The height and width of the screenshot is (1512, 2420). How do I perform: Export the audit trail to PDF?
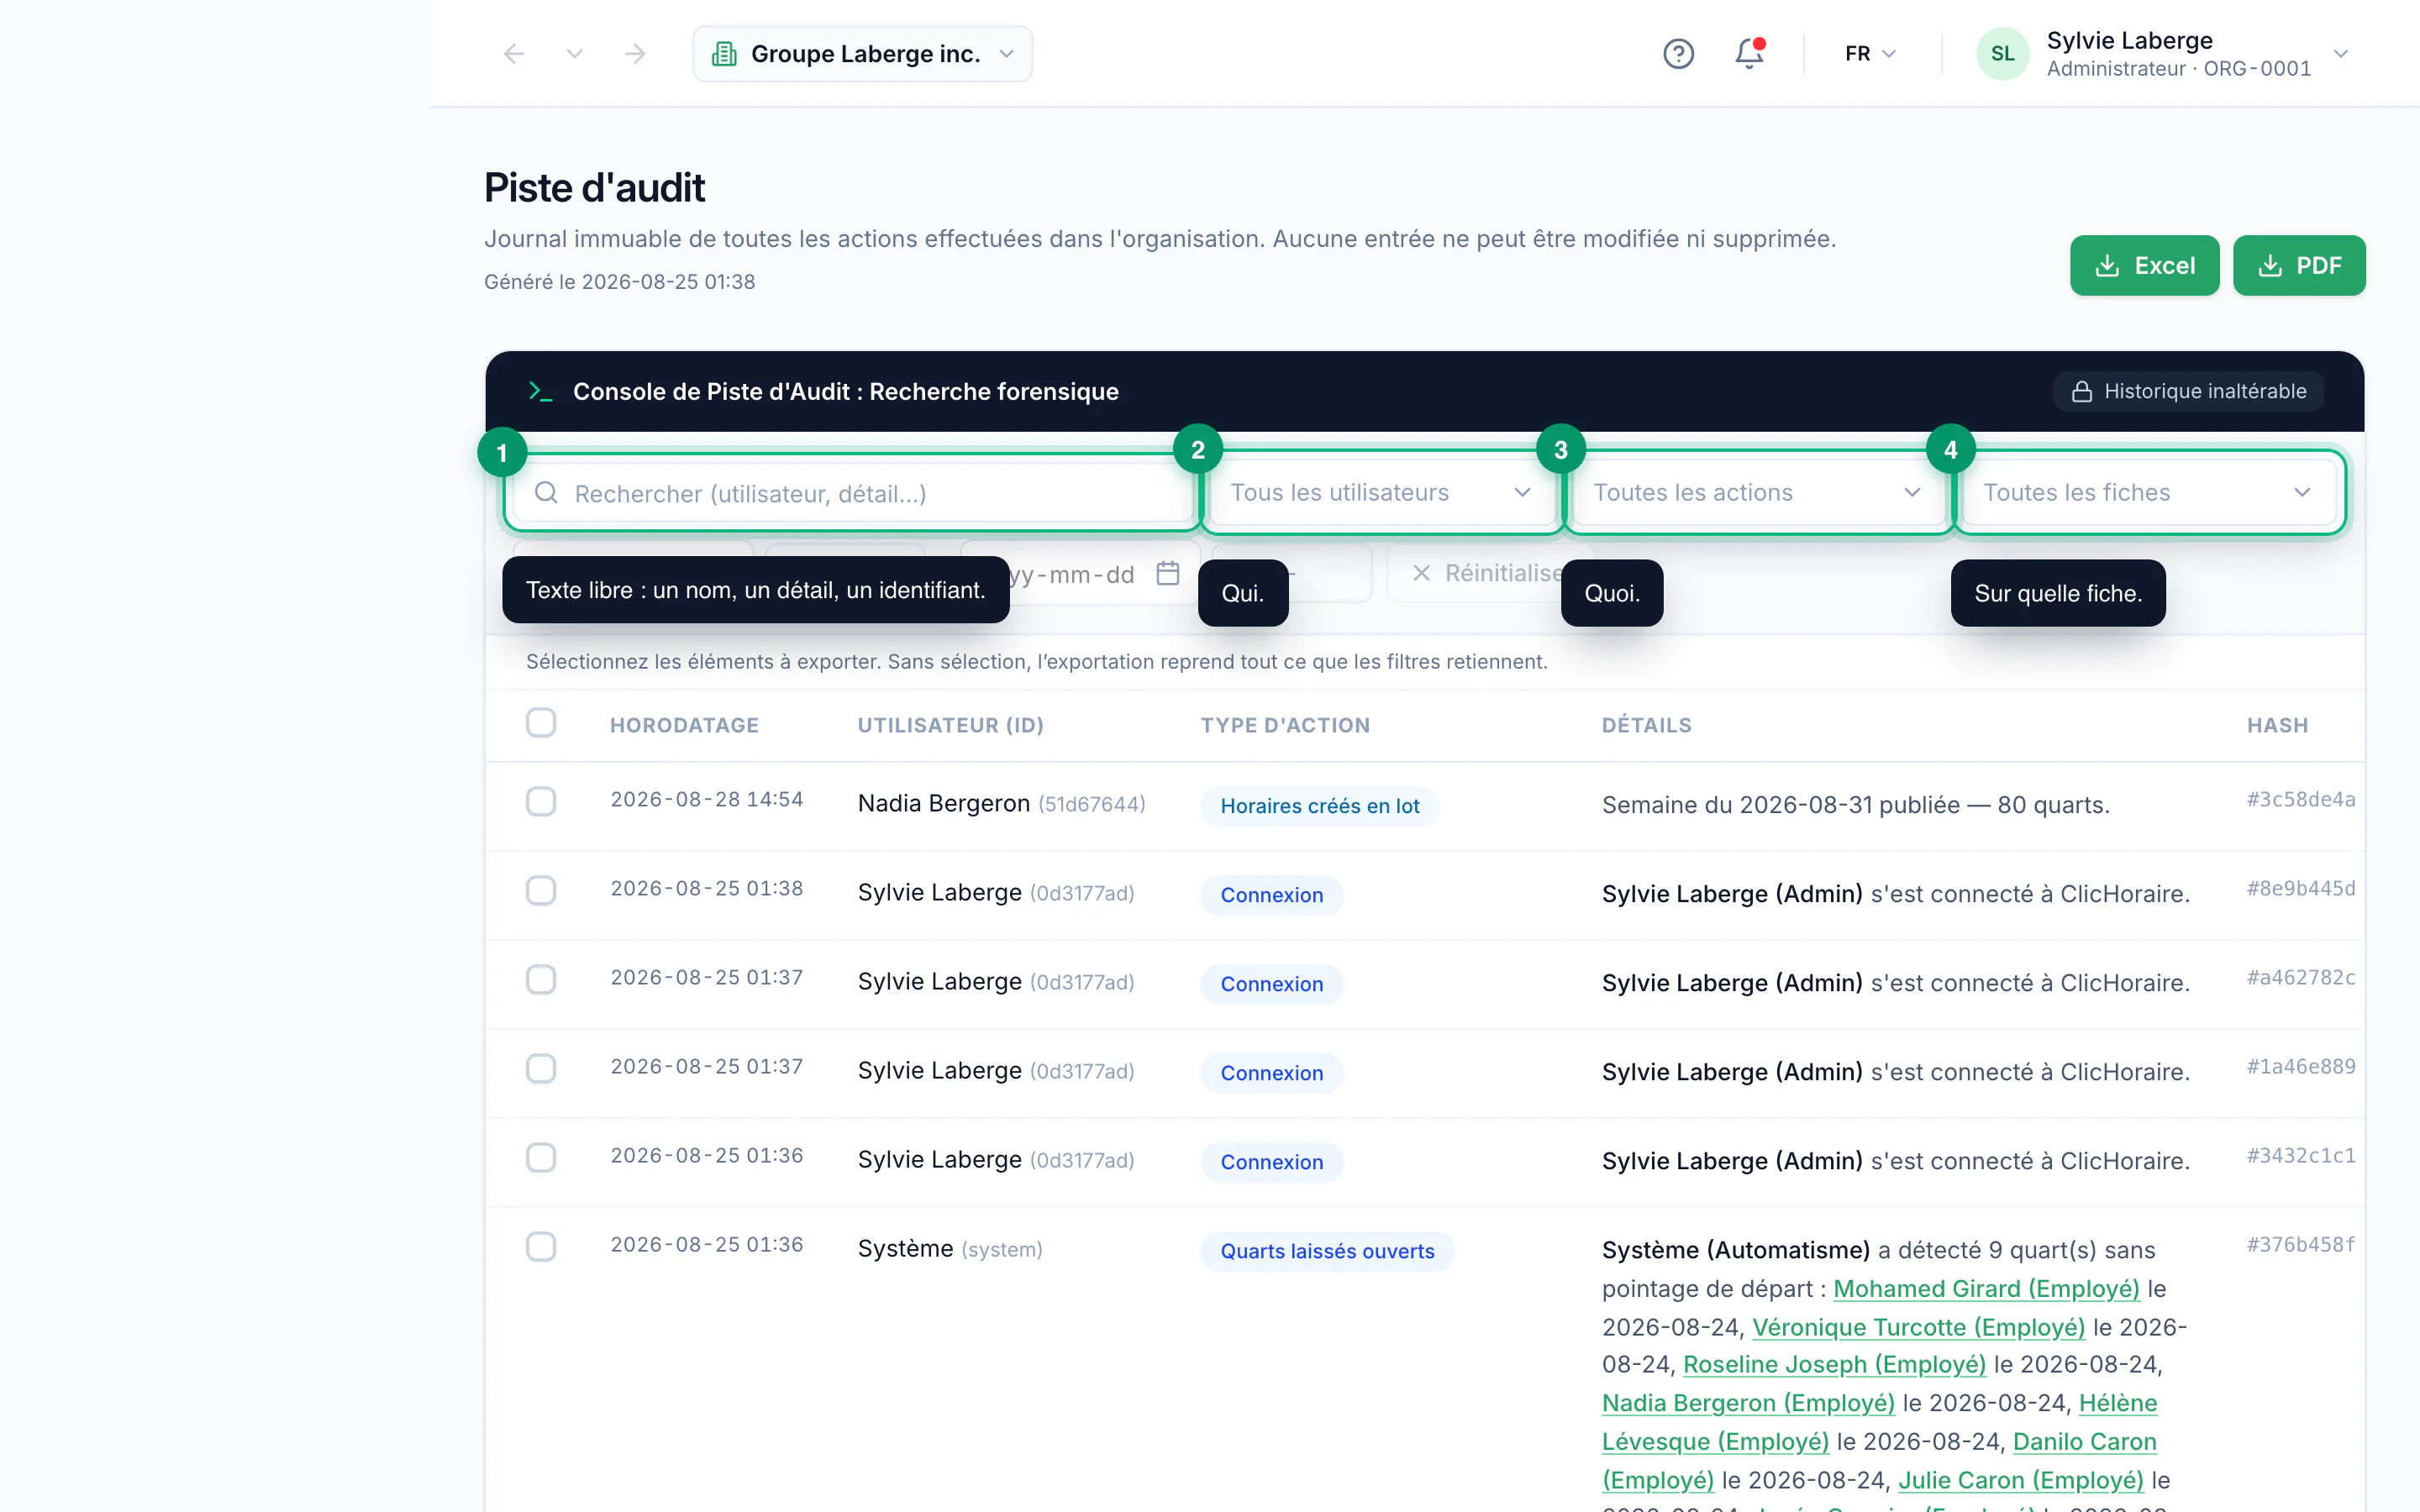pos(2299,265)
